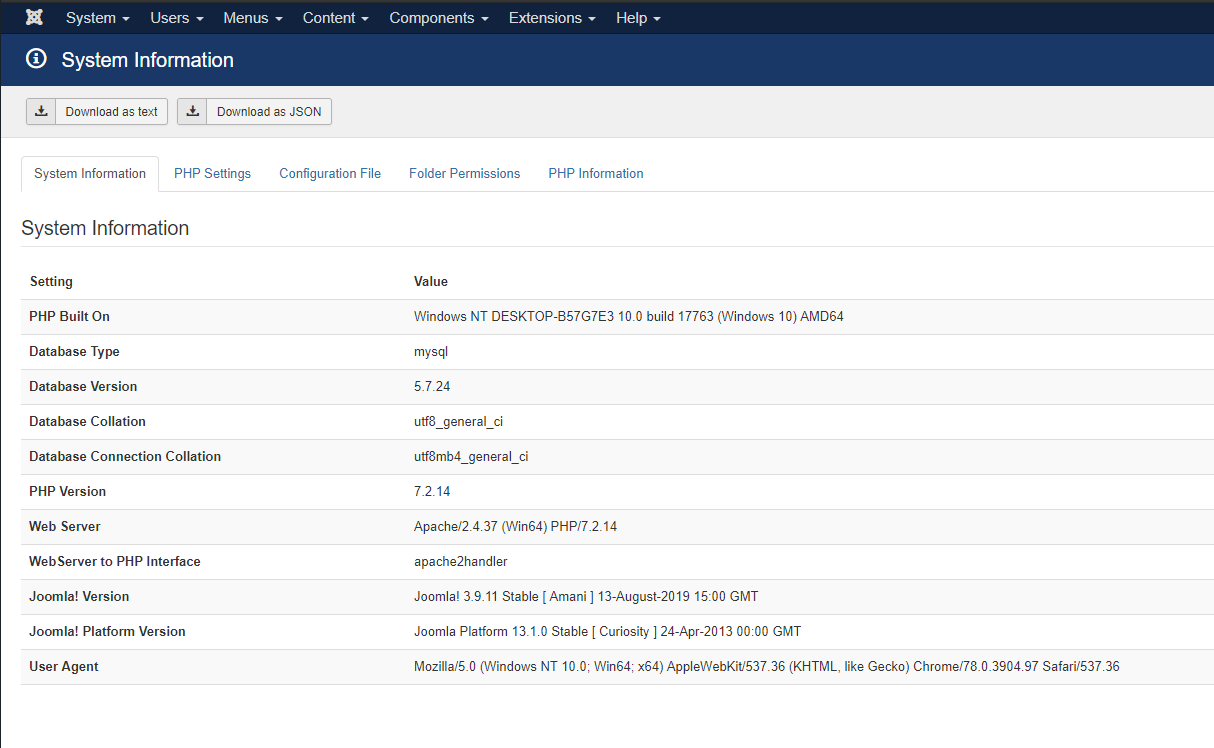Open the Menus dropdown
Viewport: 1214px width, 748px height.
click(252, 18)
